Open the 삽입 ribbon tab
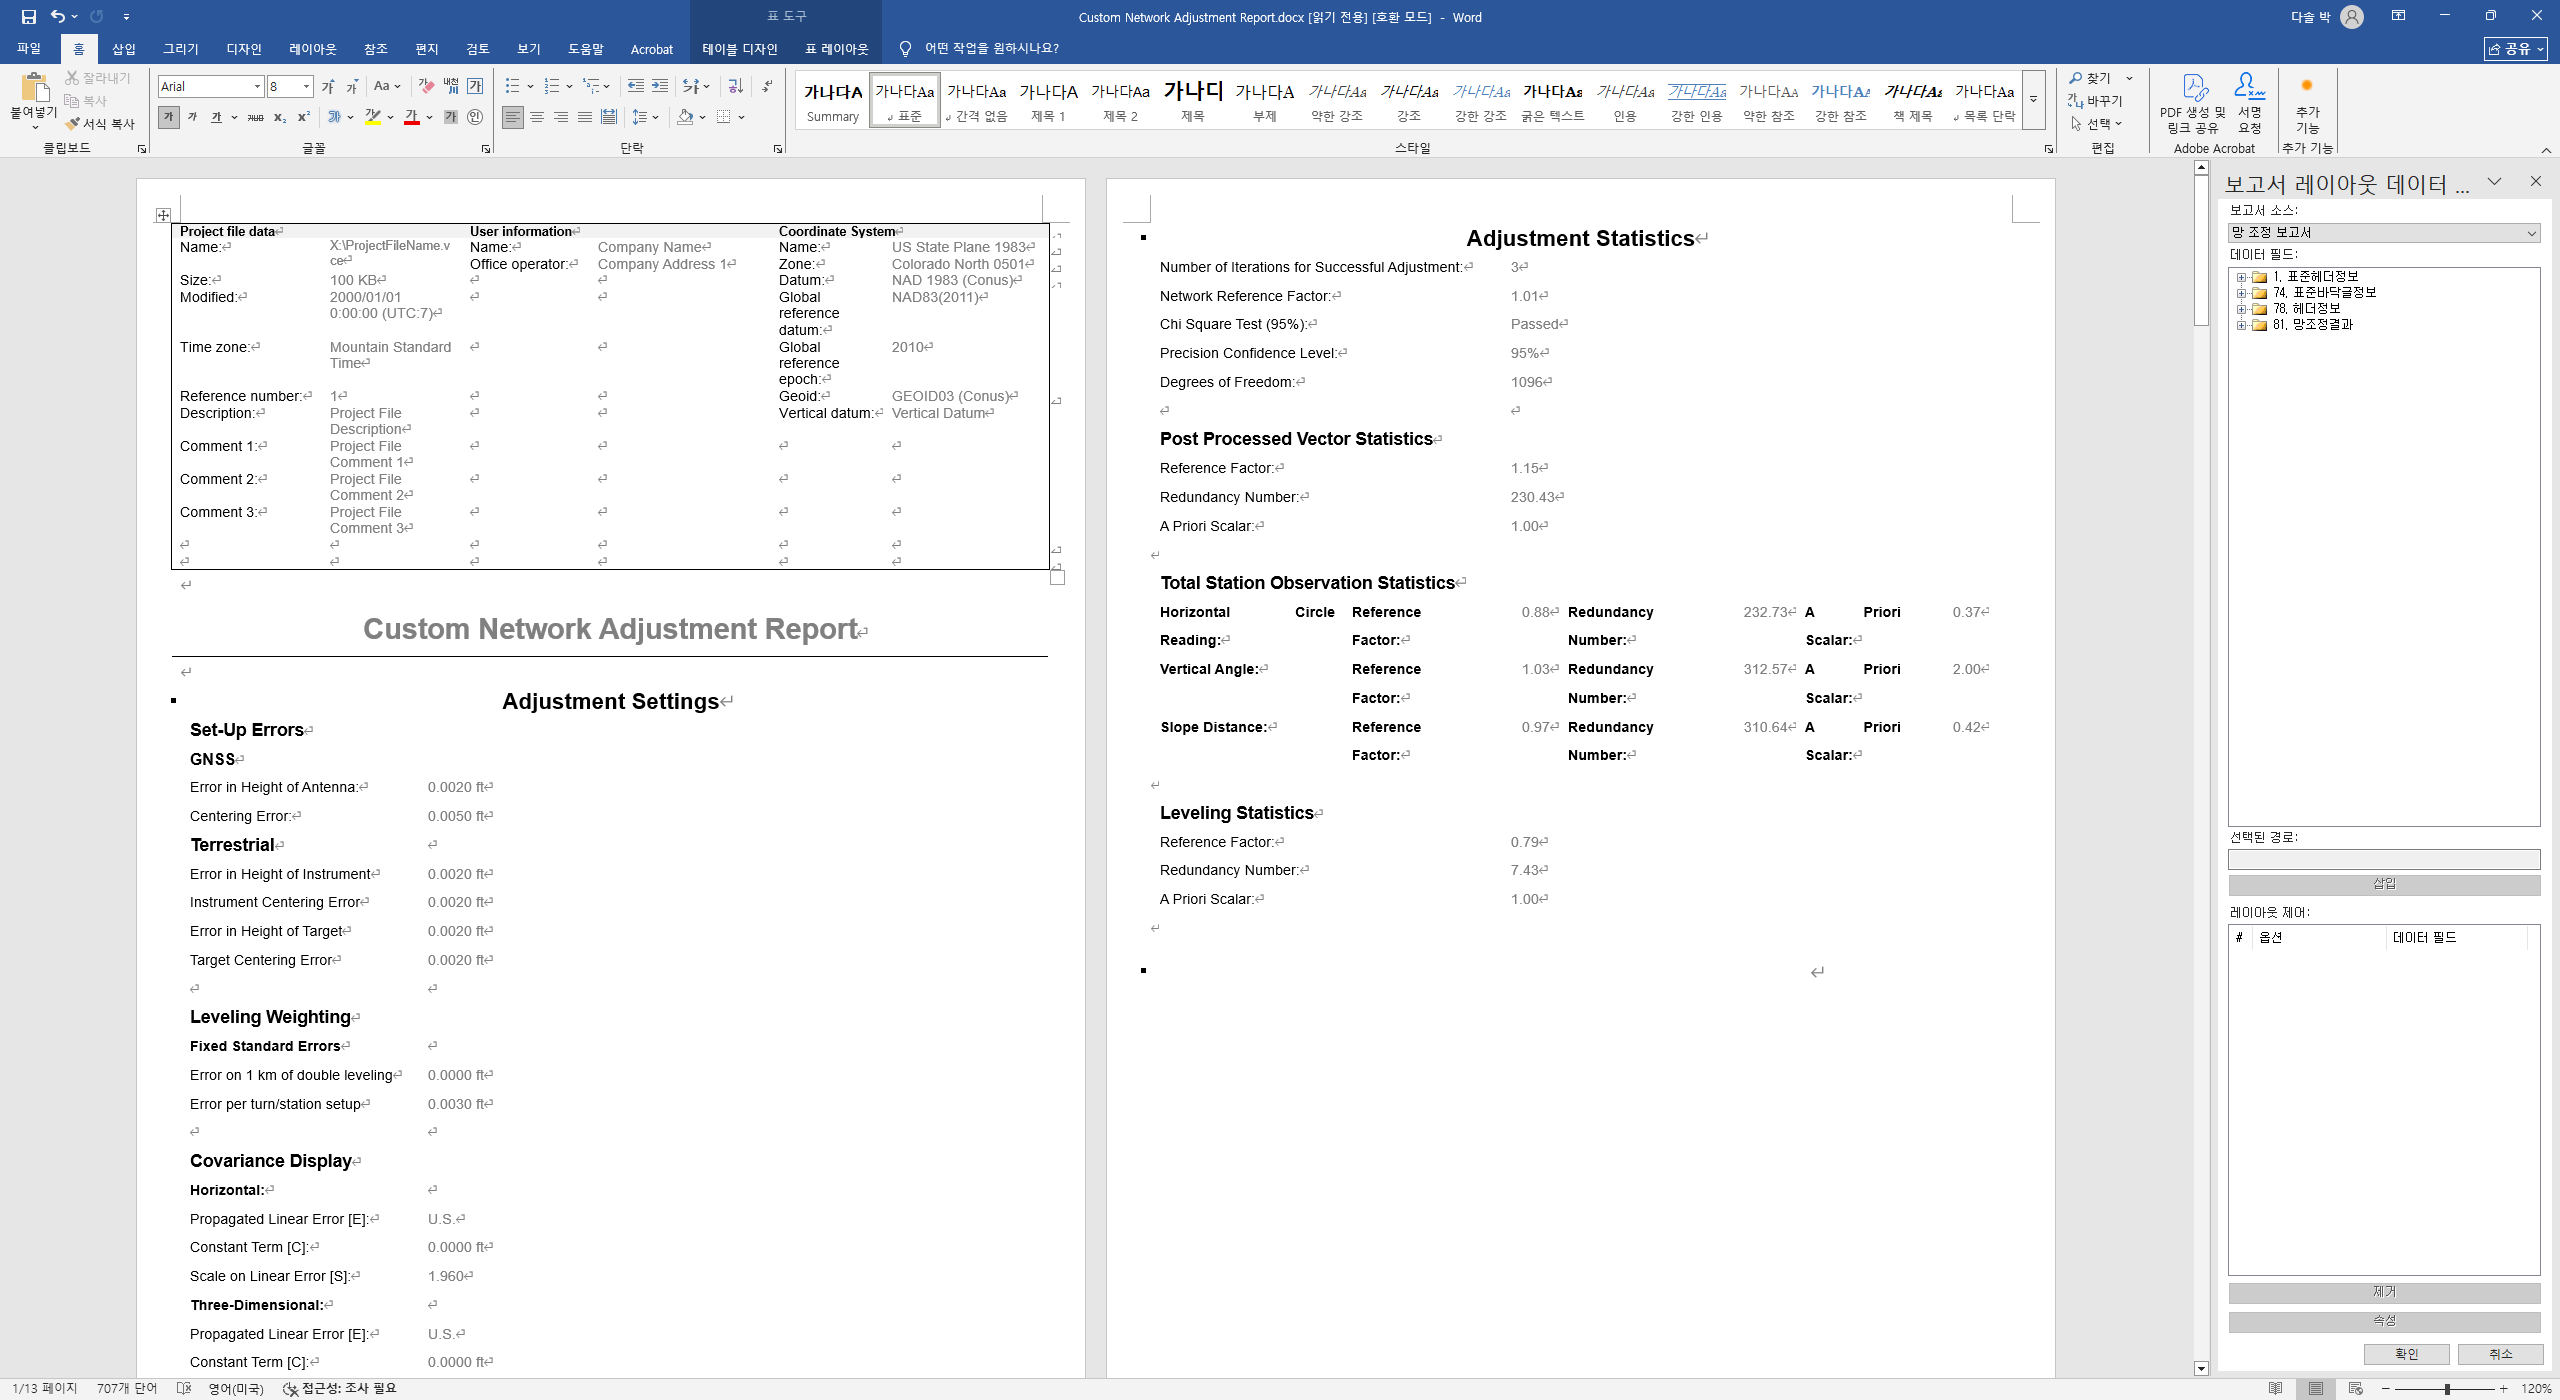The width and height of the screenshot is (2560, 1400). pos(124,49)
